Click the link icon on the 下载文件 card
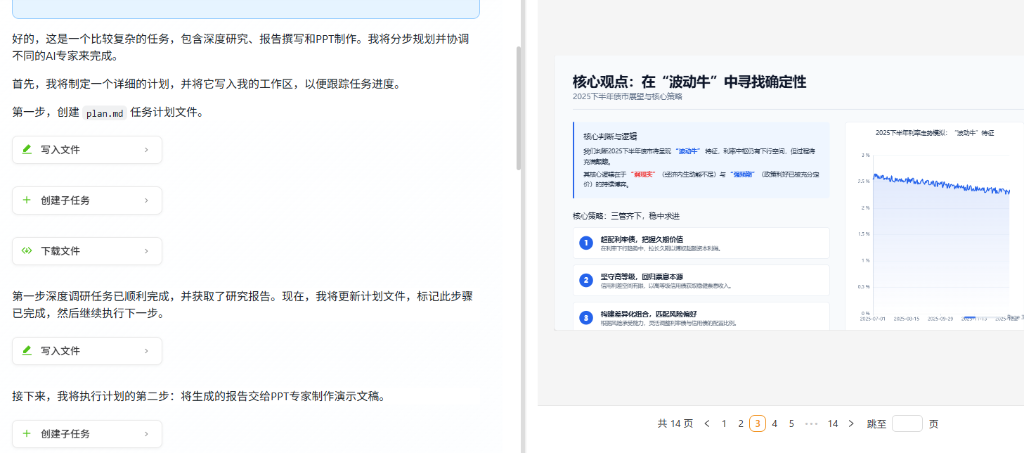Image resolution: width=1024 pixels, height=453 pixels. (x=27, y=251)
